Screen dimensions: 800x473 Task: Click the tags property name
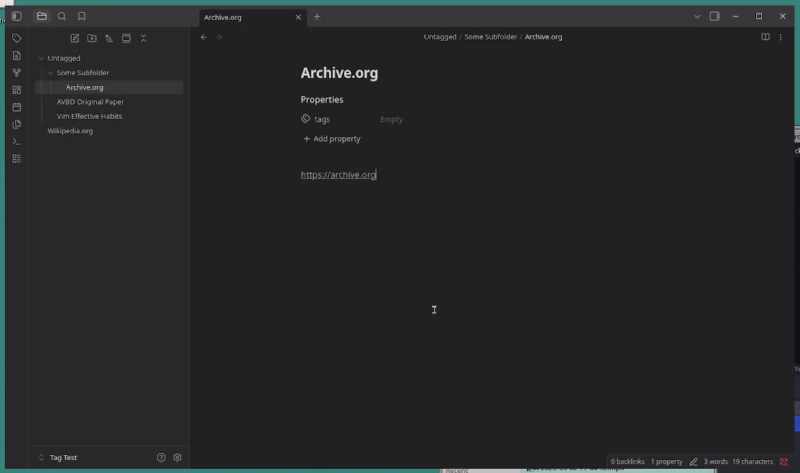tap(322, 119)
